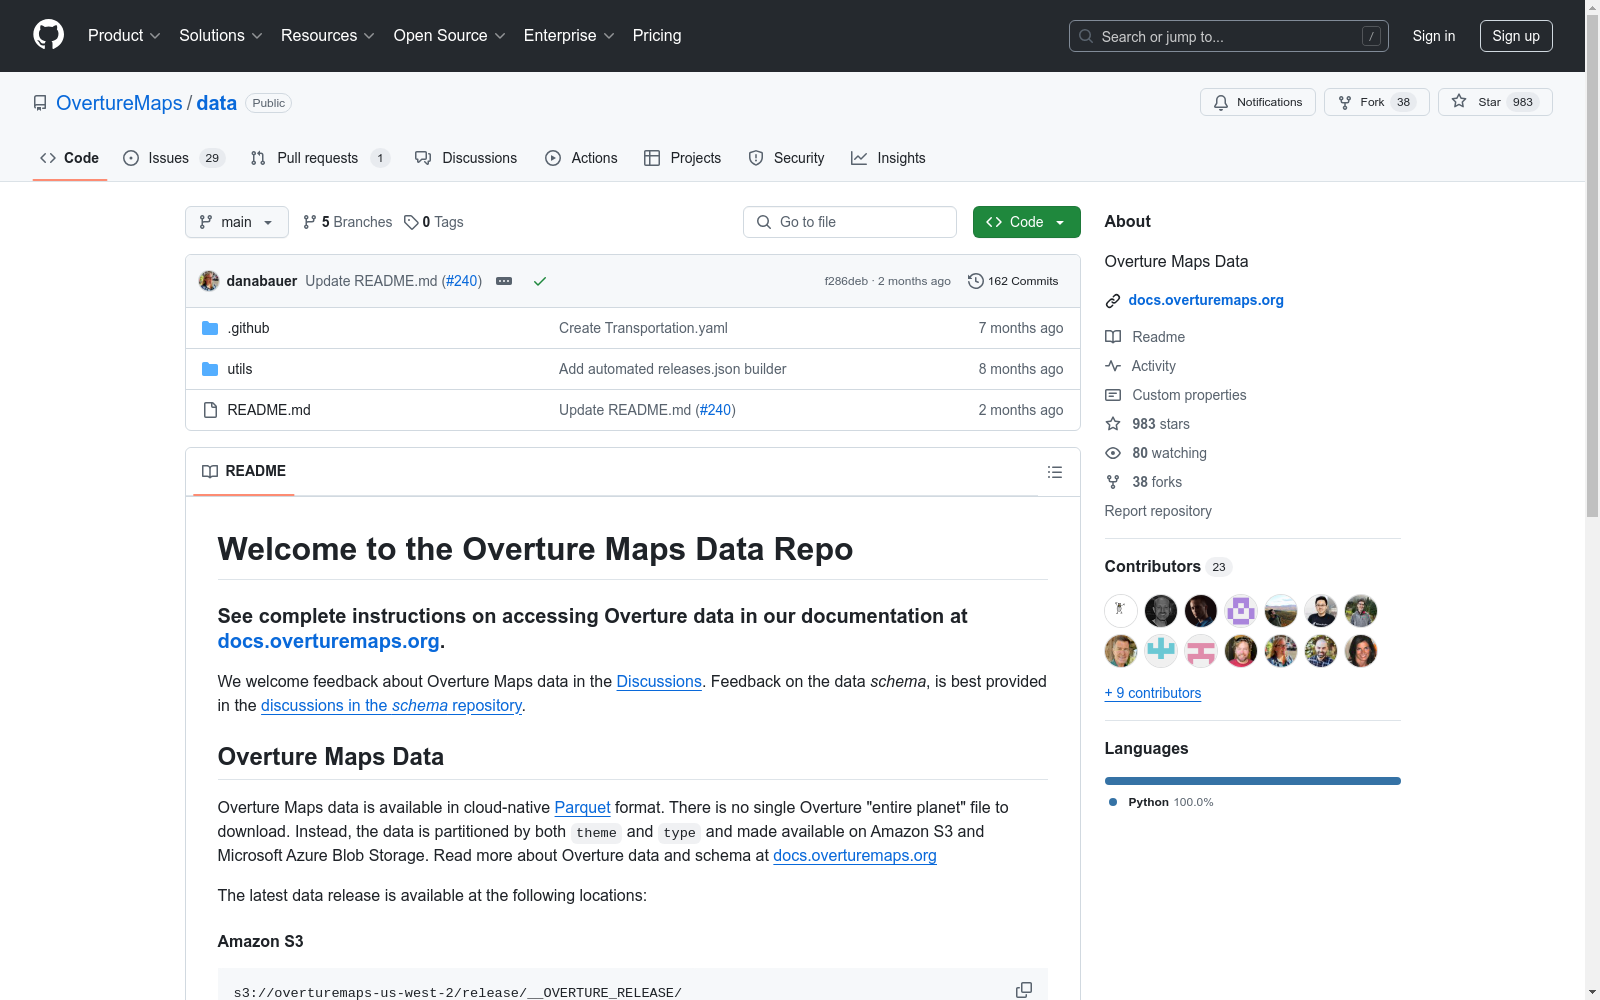Expand the Product menu
The width and height of the screenshot is (1600, 1000).
tap(124, 36)
